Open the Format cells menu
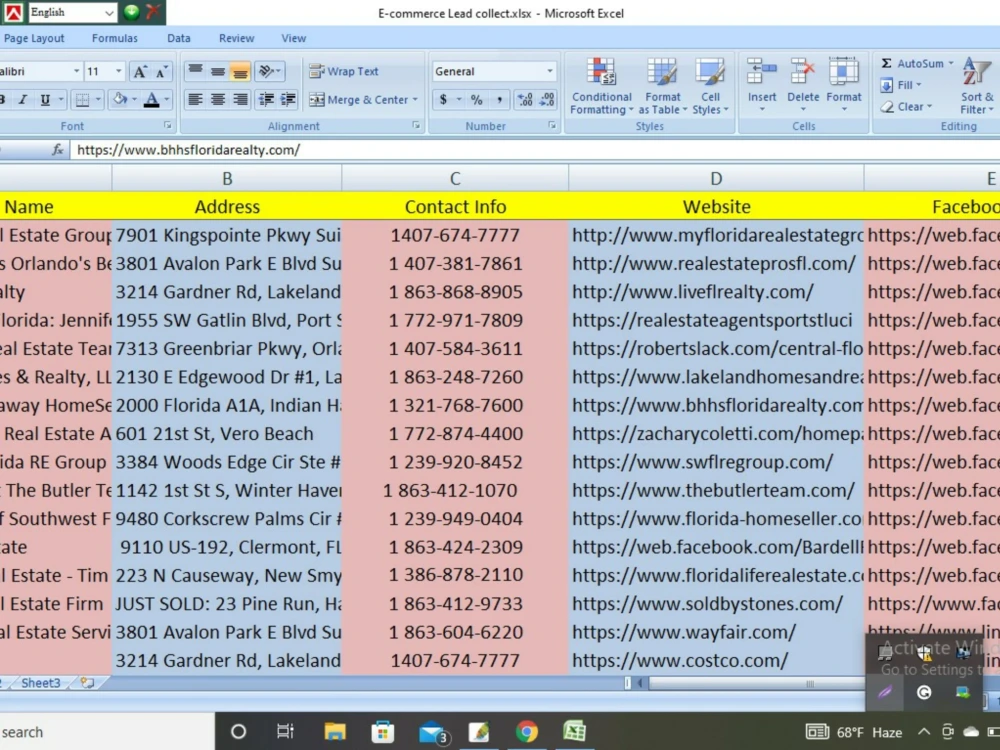 844,85
